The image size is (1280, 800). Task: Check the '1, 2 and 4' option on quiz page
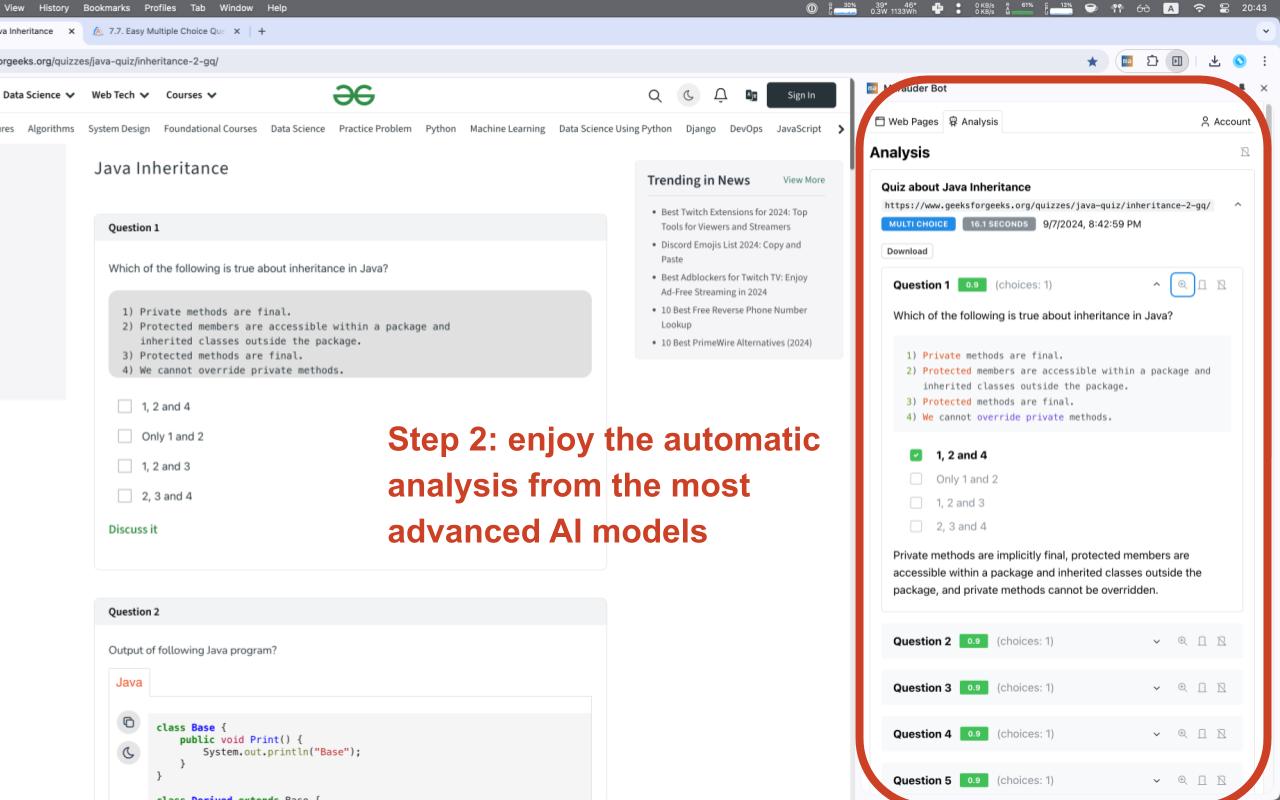[x=125, y=407]
